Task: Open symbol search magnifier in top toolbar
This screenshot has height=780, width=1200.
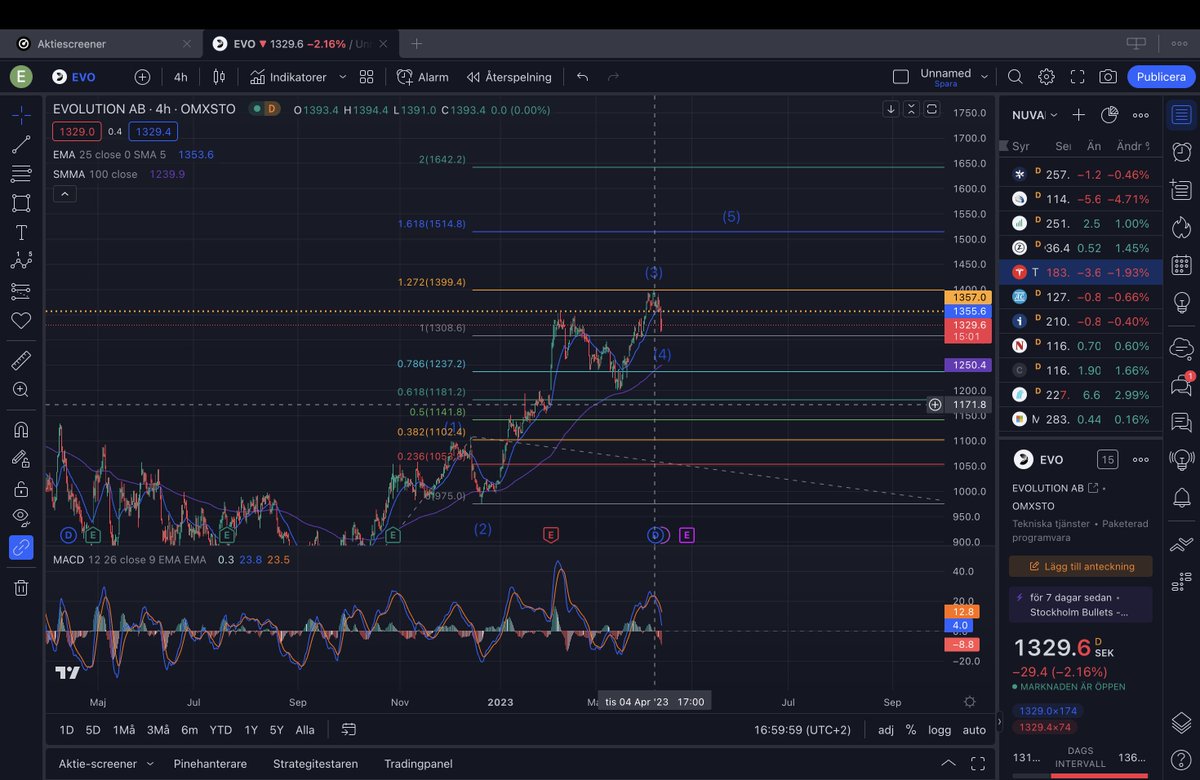Action: [1015, 77]
